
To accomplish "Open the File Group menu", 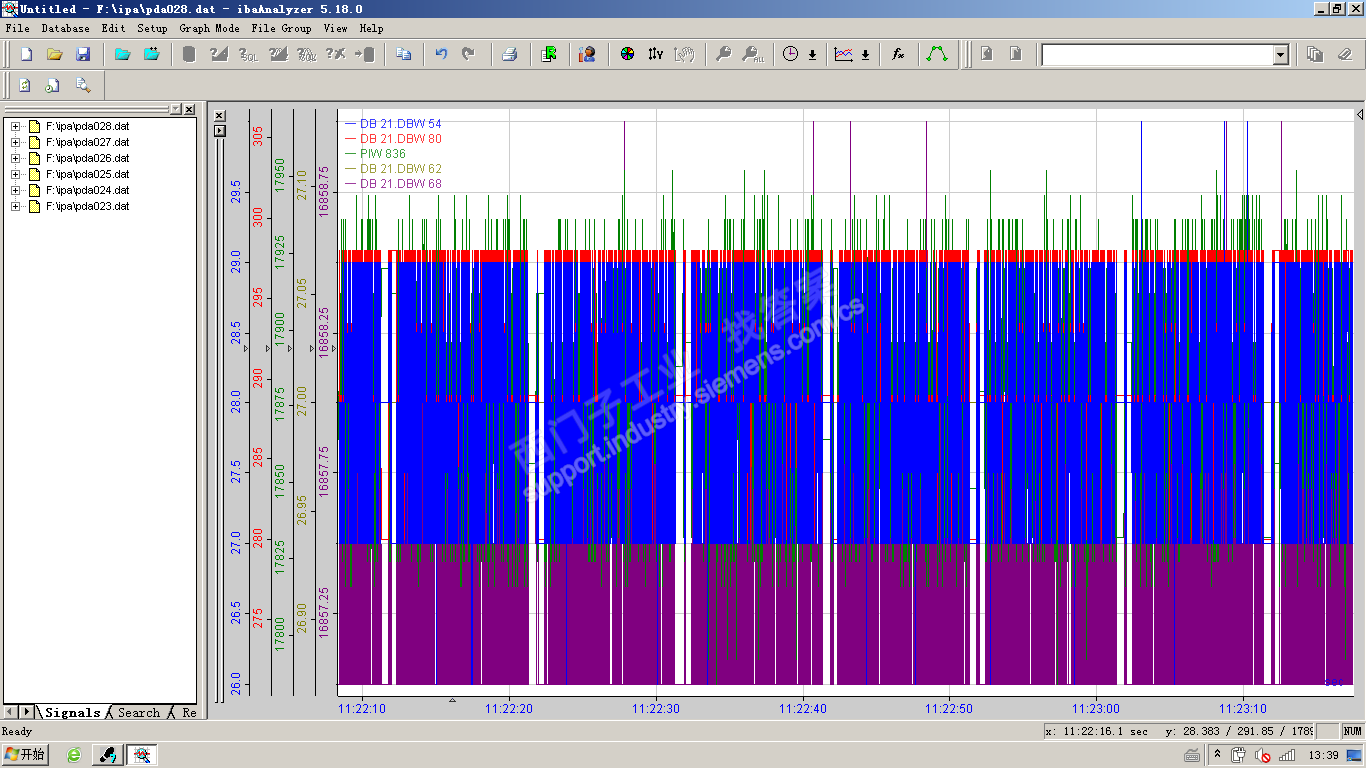I will [x=281, y=28].
